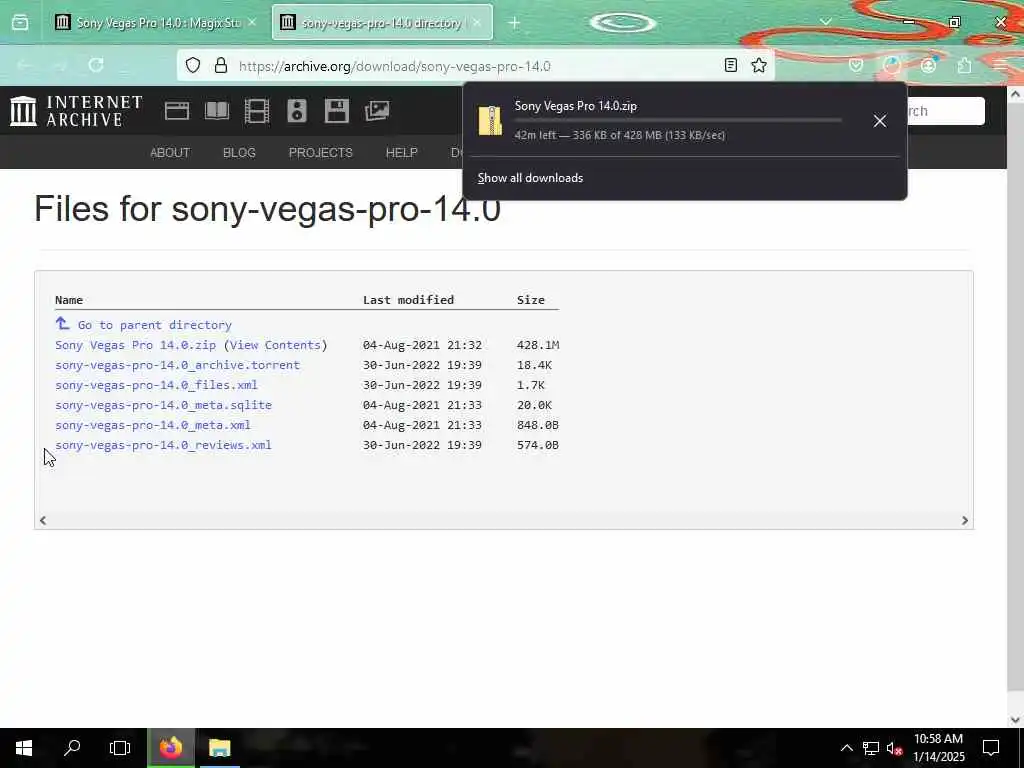1024x768 pixels.
Task: Open Firefox View icon in the tab bar
Action: 20,23
